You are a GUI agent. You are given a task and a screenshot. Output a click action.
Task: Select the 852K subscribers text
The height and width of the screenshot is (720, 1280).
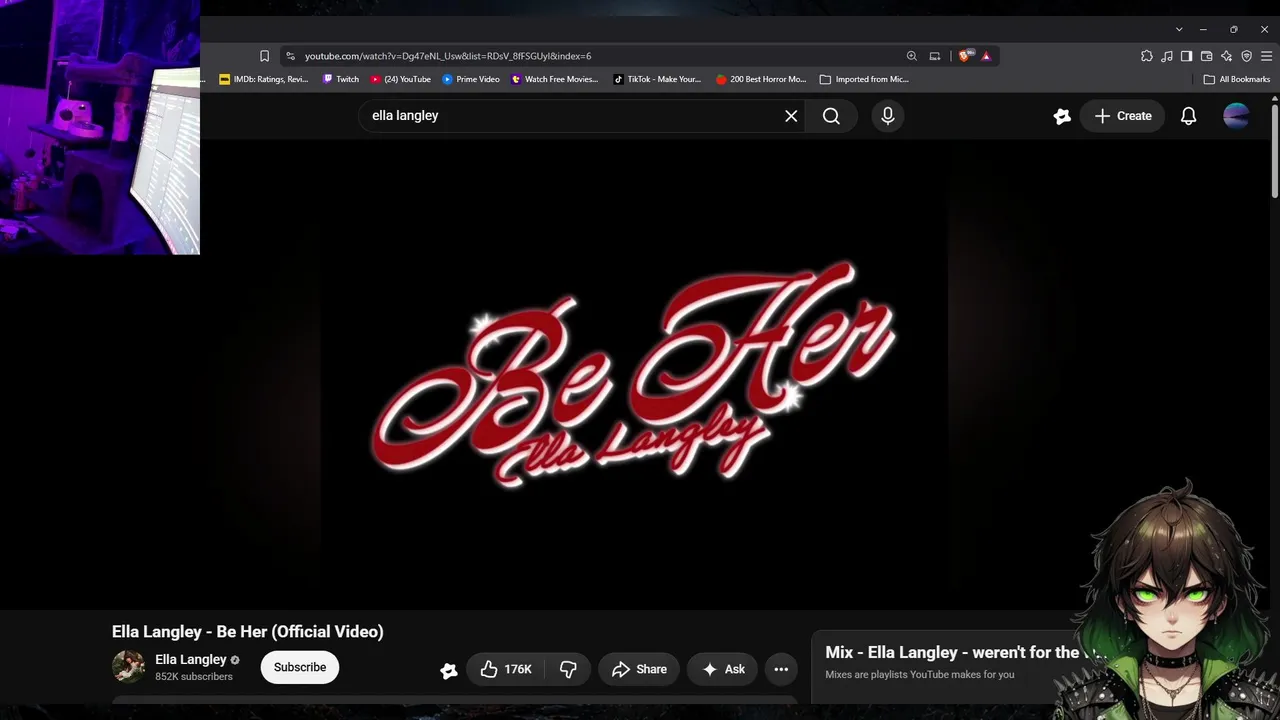pos(194,677)
